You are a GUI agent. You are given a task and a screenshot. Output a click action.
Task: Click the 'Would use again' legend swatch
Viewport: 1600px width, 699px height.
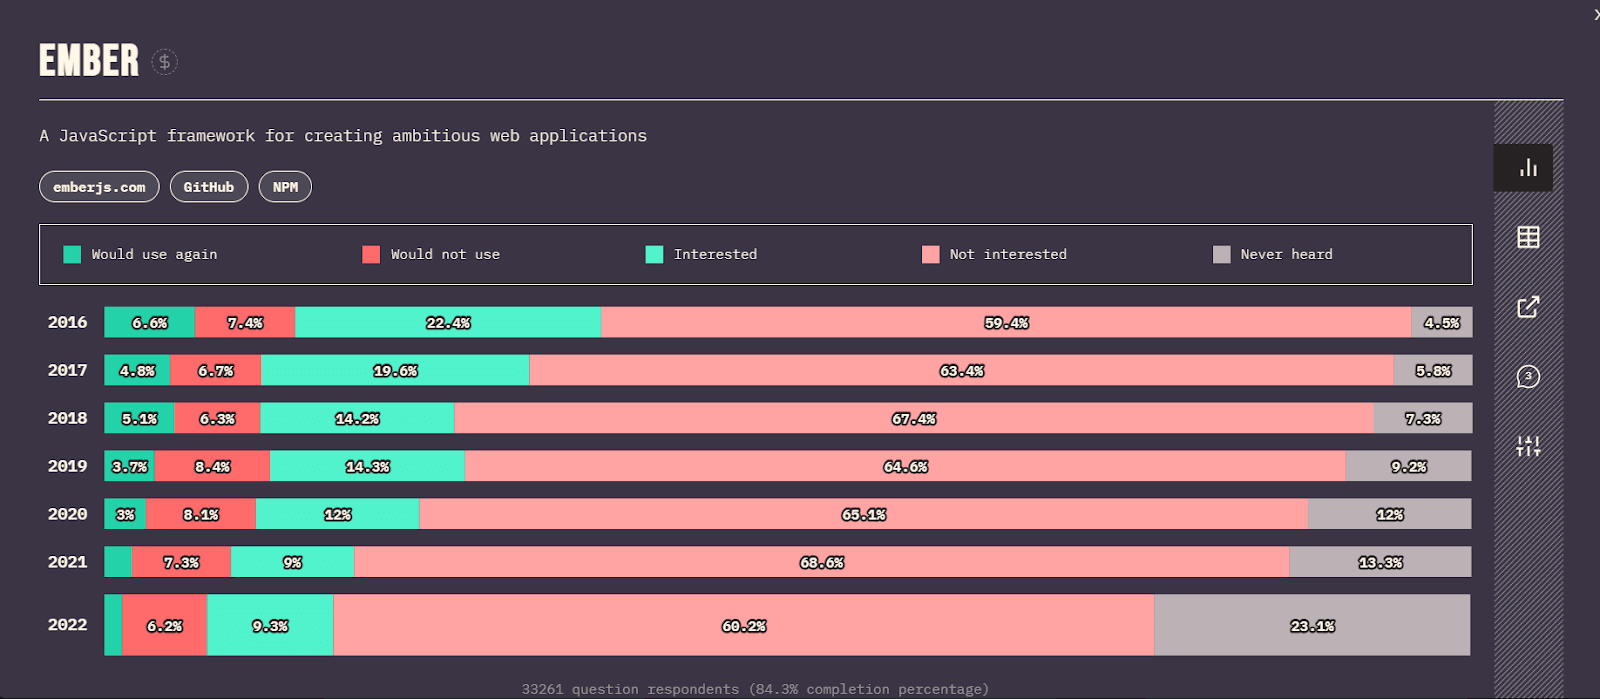(x=72, y=254)
